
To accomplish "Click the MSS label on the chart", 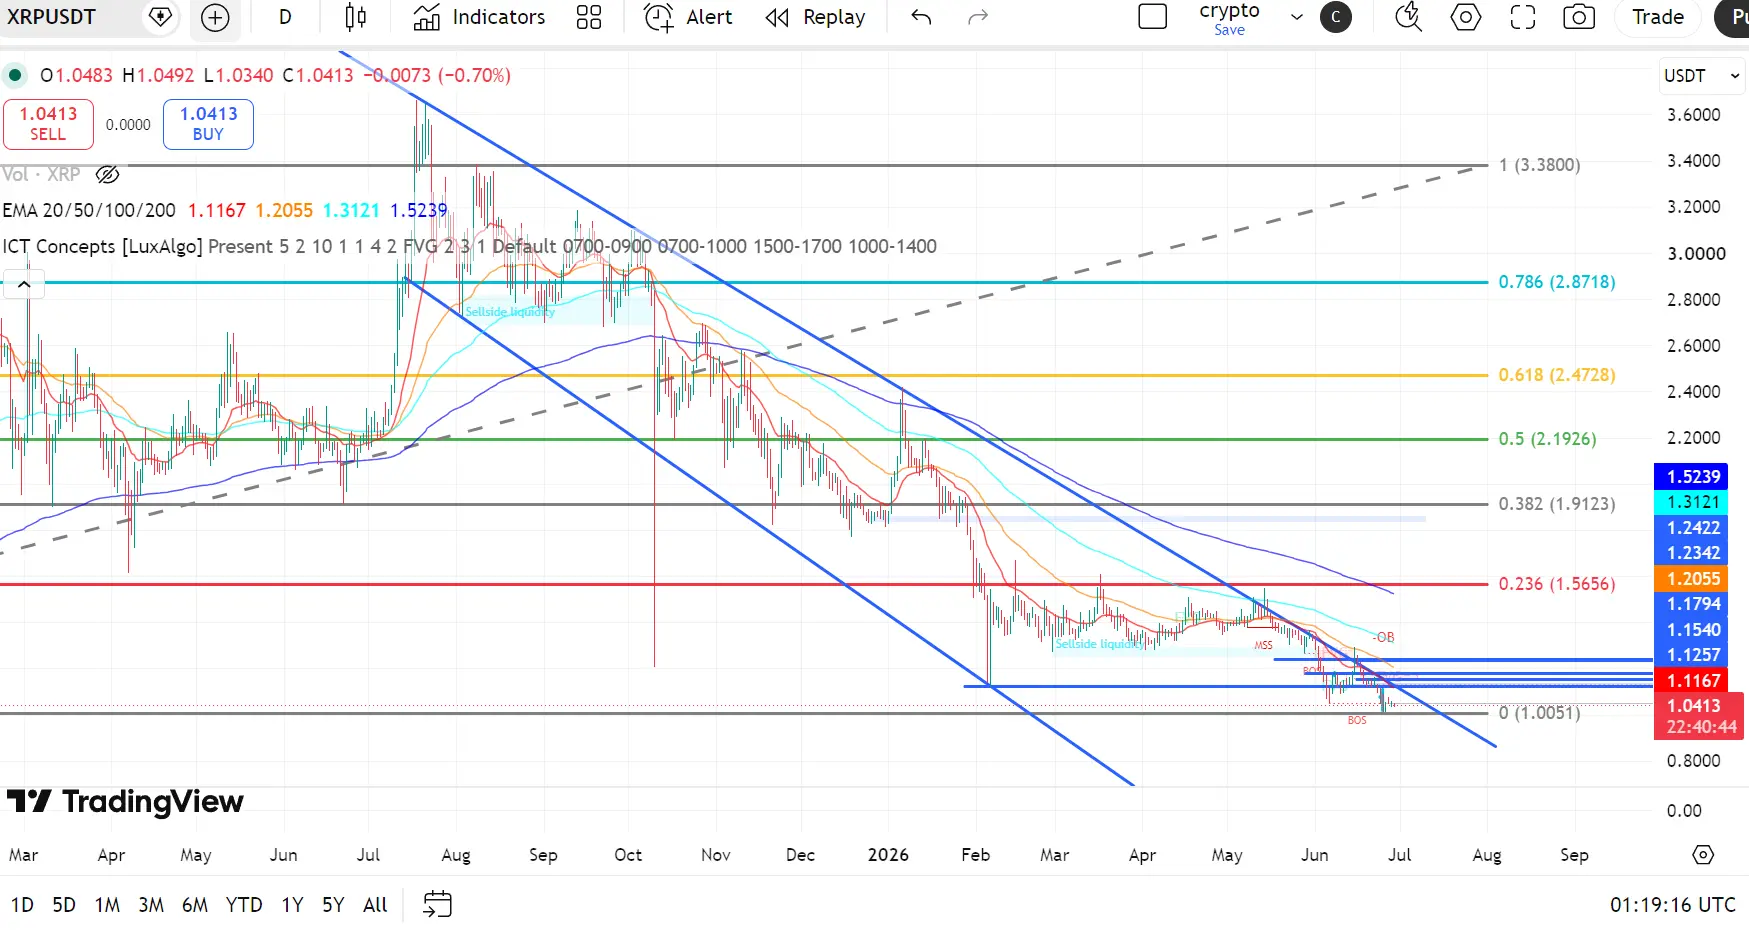I will [x=1264, y=646].
